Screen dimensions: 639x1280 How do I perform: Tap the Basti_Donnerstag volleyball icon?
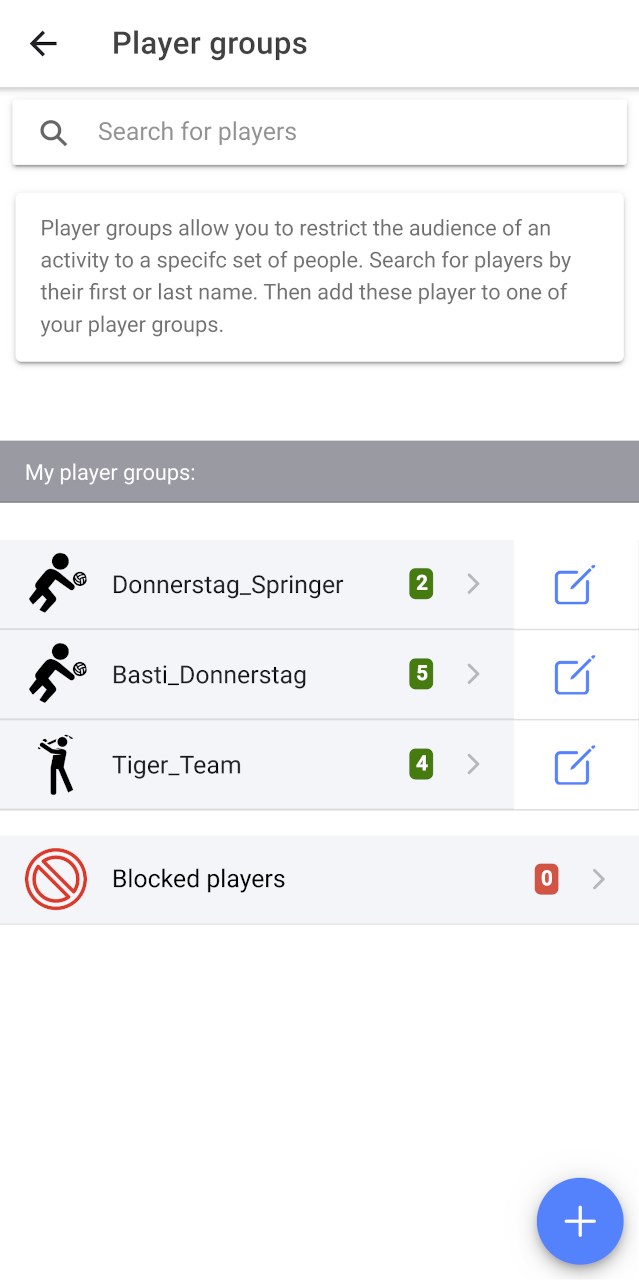coord(56,673)
